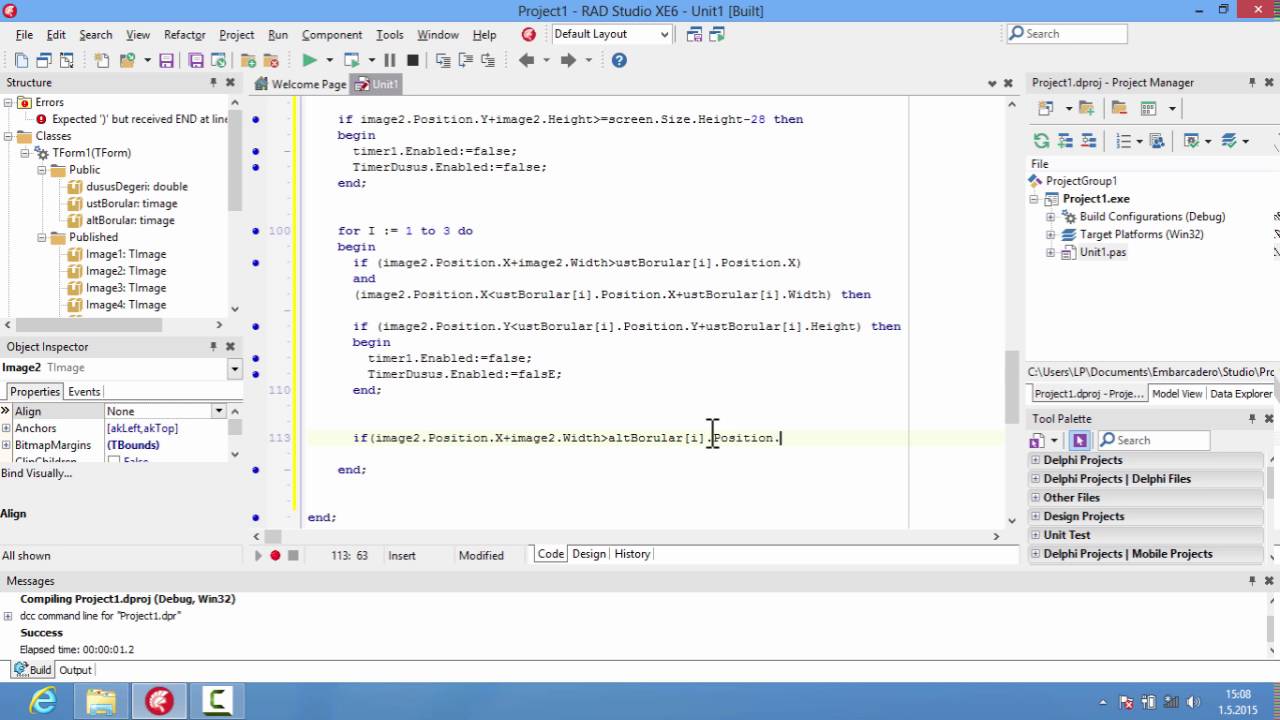Open the Image2 component selector dropdown
Screen dimensions: 1280x720
point(235,368)
